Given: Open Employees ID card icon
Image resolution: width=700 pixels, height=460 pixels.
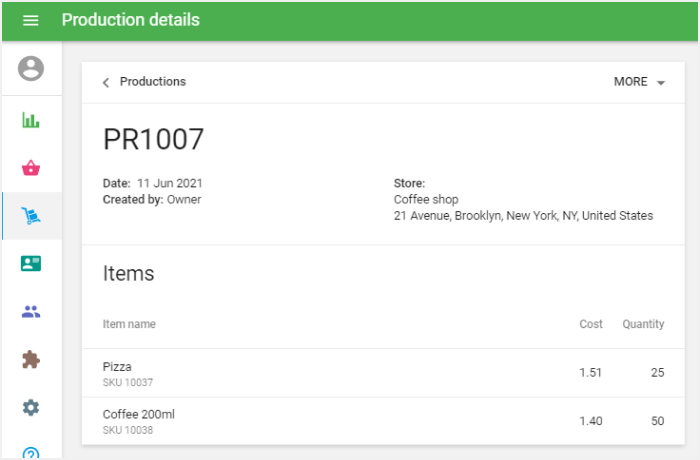Looking at the screenshot, I should tap(31, 263).
